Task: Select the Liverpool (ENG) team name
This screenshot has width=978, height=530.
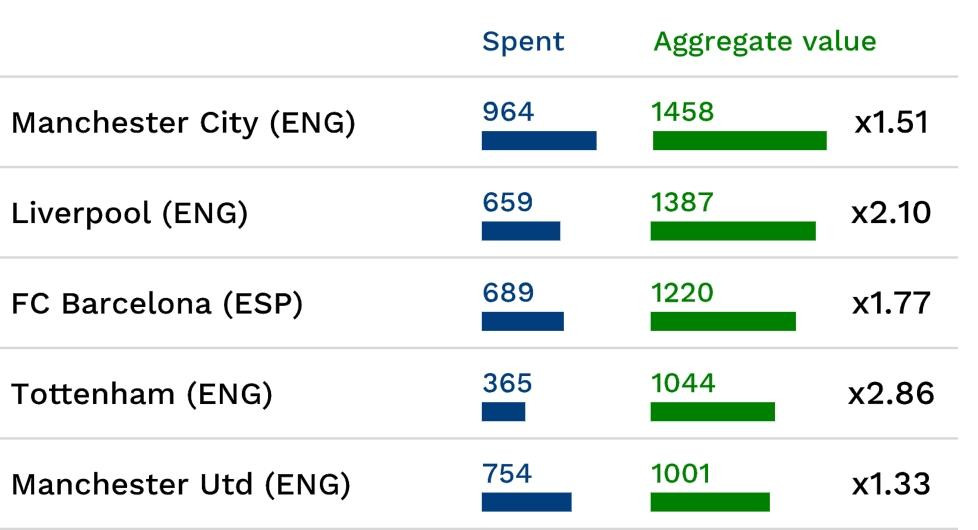Action: pos(129,214)
